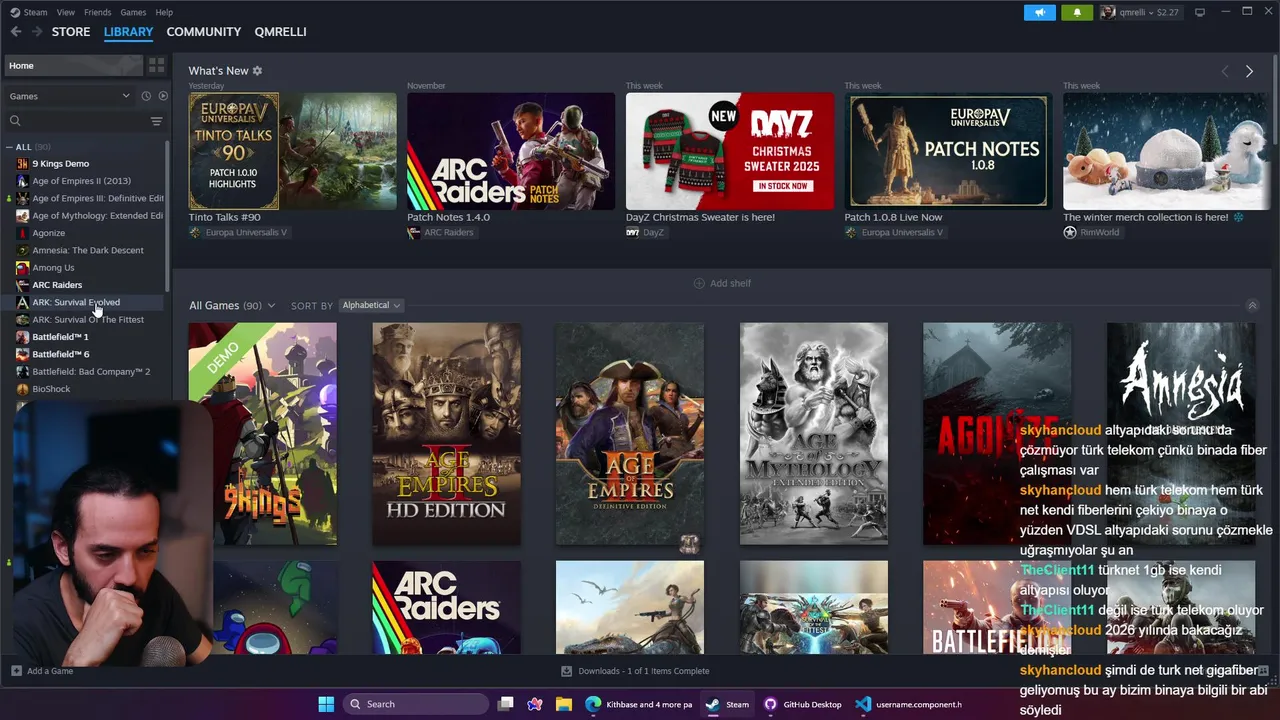
Task: Select BioShock in the game list
Action: [x=51, y=389]
